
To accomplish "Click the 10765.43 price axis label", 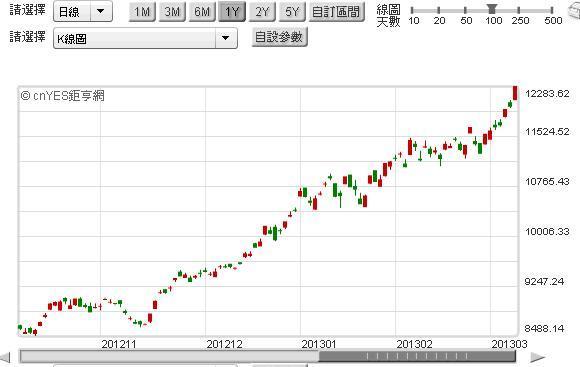I will (547, 181).
